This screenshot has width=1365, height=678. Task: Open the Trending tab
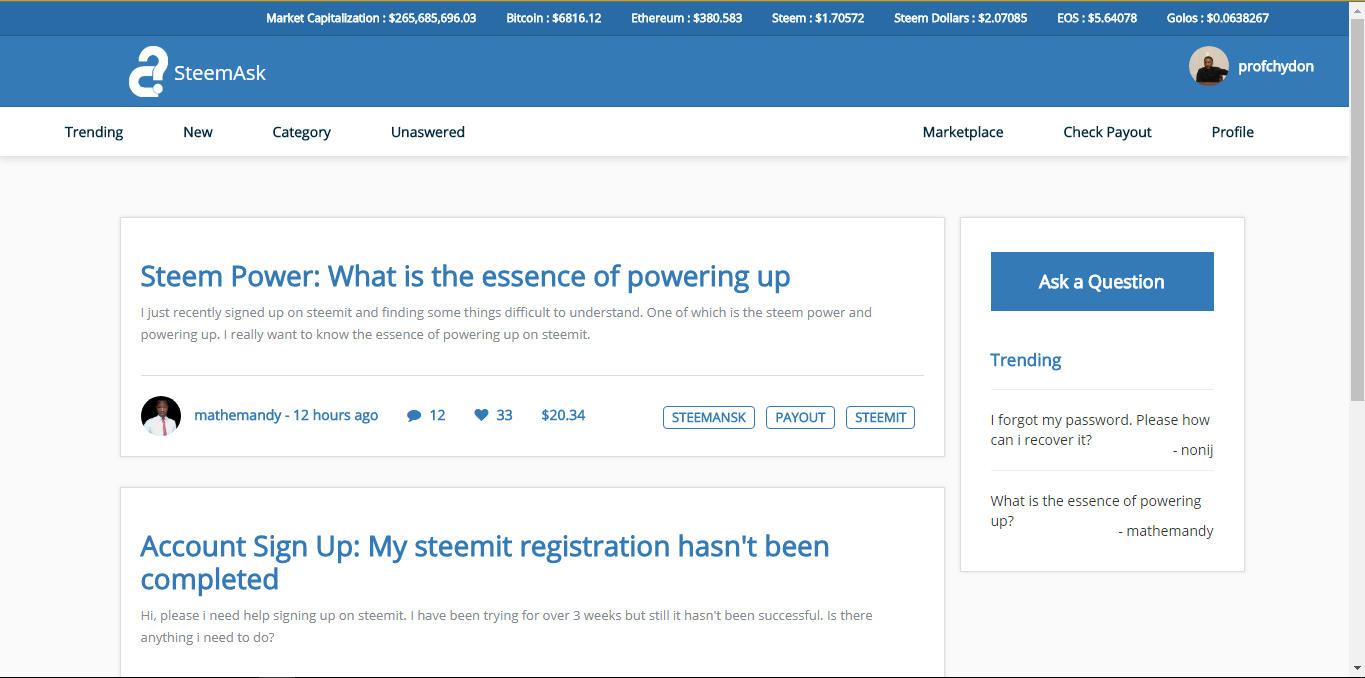[94, 132]
